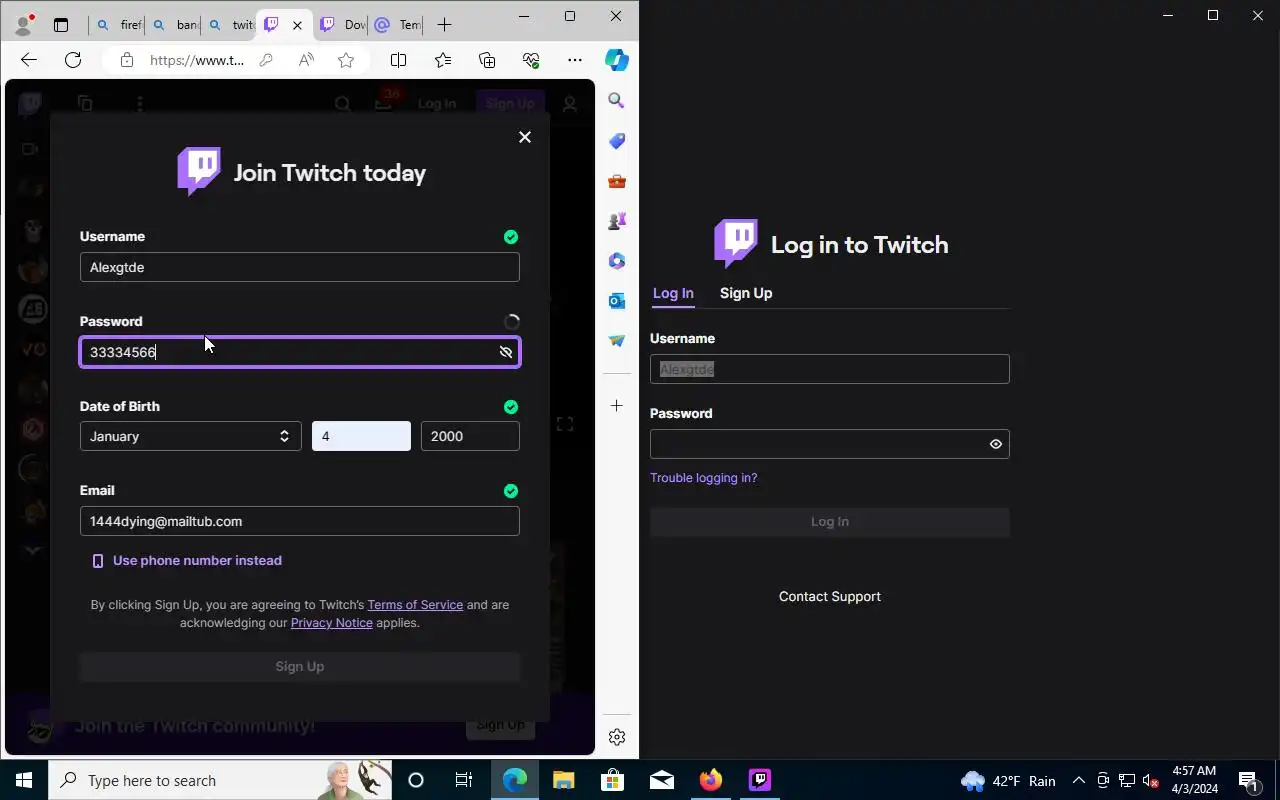Add sidebar app with plus icon
1280x800 pixels.
(617, 406)
